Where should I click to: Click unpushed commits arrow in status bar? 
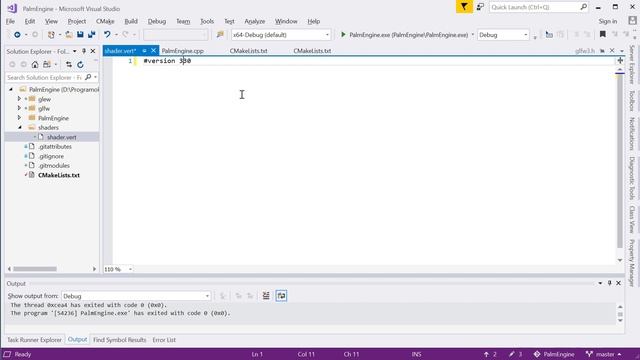point(490,354)
